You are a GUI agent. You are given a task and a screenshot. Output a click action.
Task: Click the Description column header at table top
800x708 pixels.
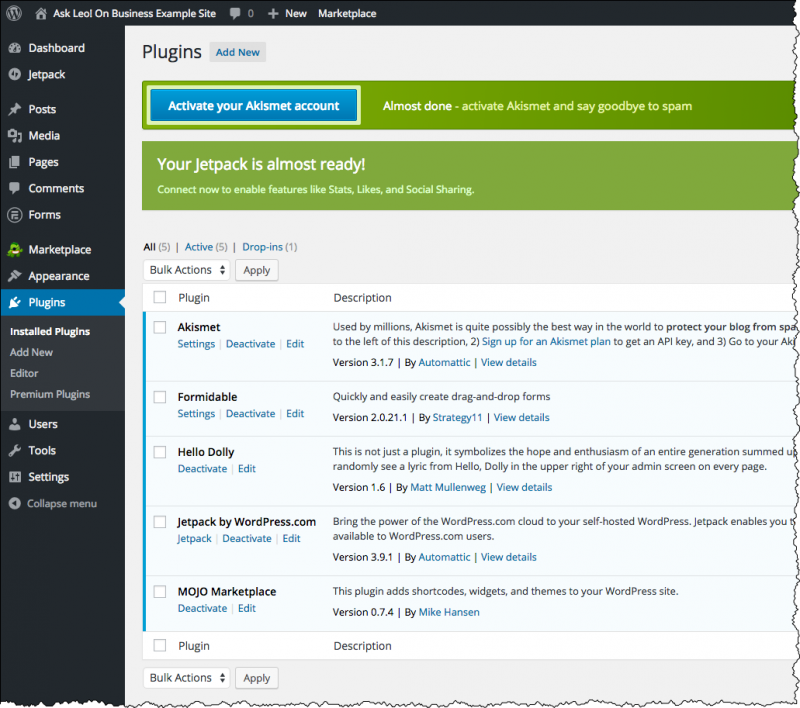pyautogui.click(x=362, y=298)
